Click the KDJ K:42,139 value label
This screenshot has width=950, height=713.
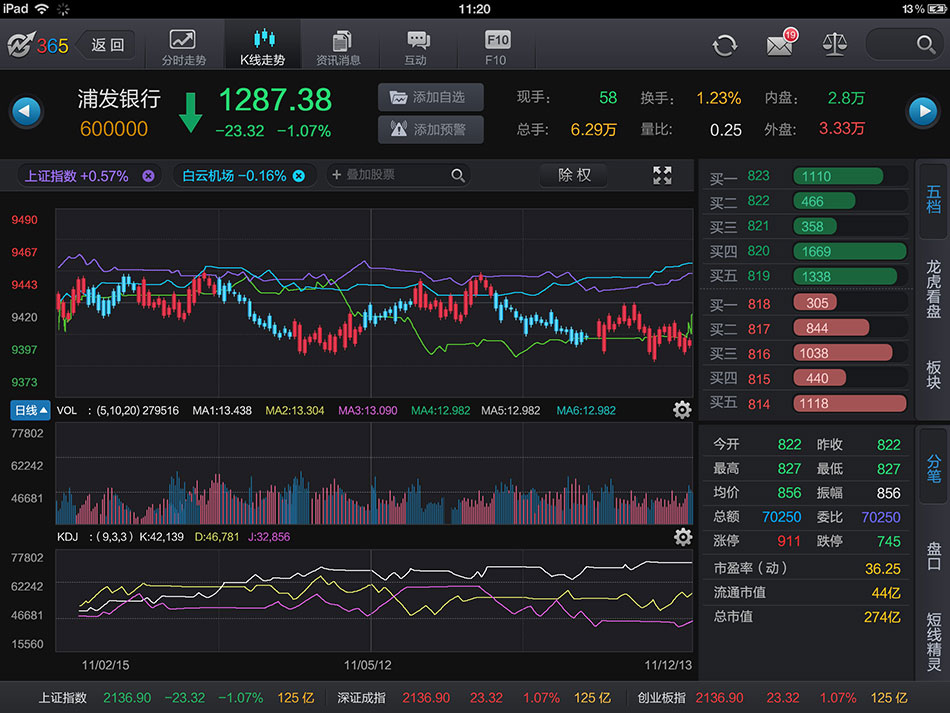click(x=162, y=537)
